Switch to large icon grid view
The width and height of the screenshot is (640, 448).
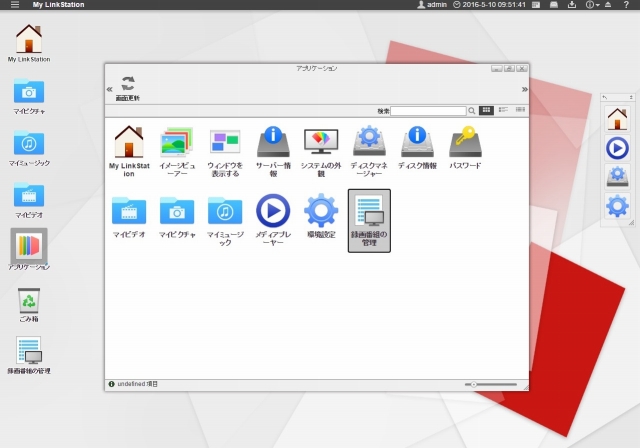pos(487,110)
